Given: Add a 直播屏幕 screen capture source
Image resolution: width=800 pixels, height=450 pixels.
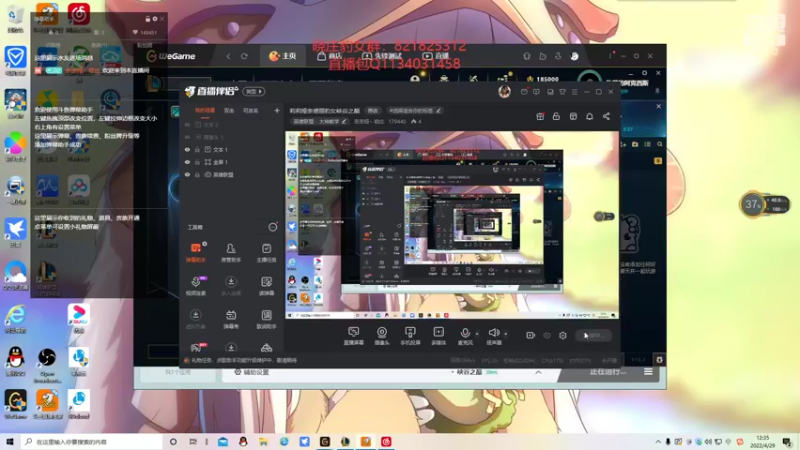Looking at the screenshot, I should [354, 336].
